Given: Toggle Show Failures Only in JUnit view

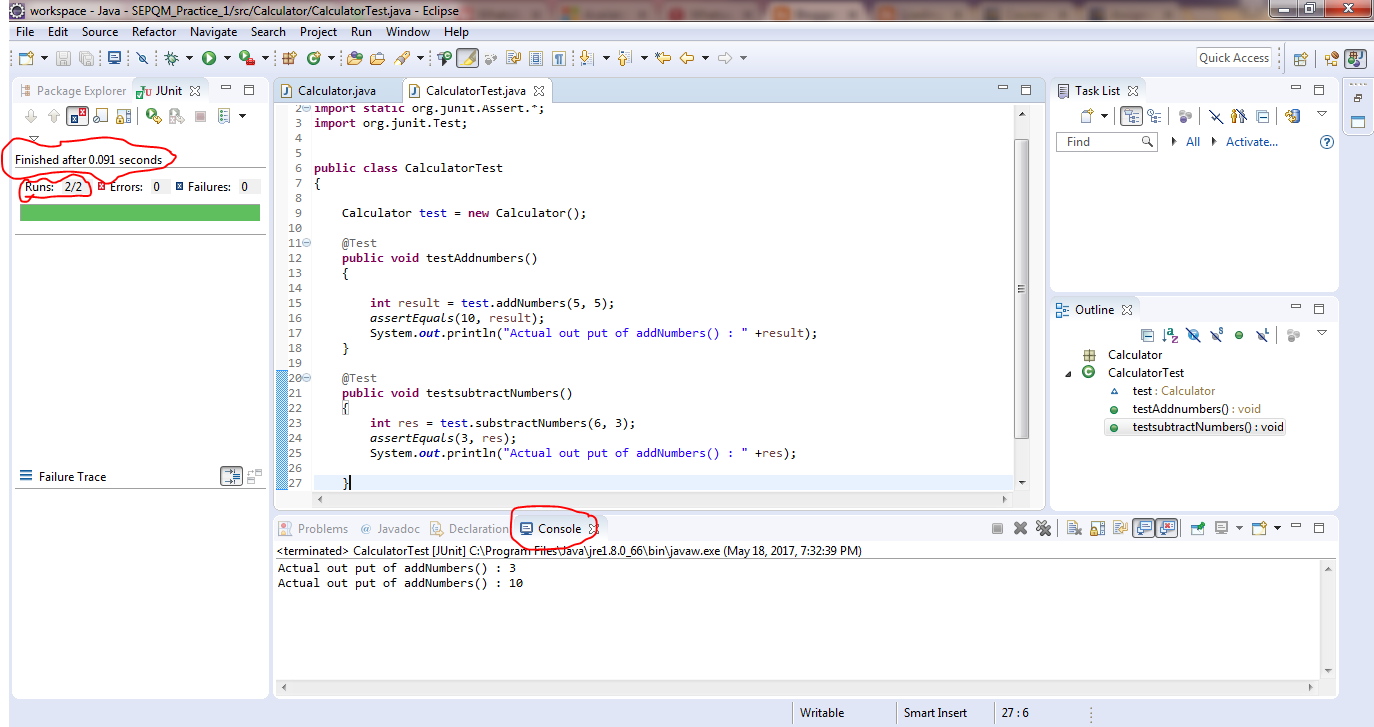Looking at the screenshot, I should pyautogui.click(x=77, y=115).
